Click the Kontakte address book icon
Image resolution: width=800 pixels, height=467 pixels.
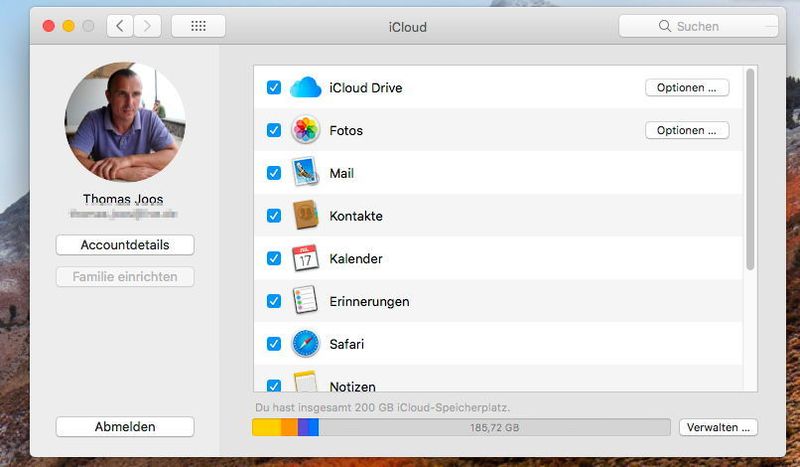coord(306,215)
